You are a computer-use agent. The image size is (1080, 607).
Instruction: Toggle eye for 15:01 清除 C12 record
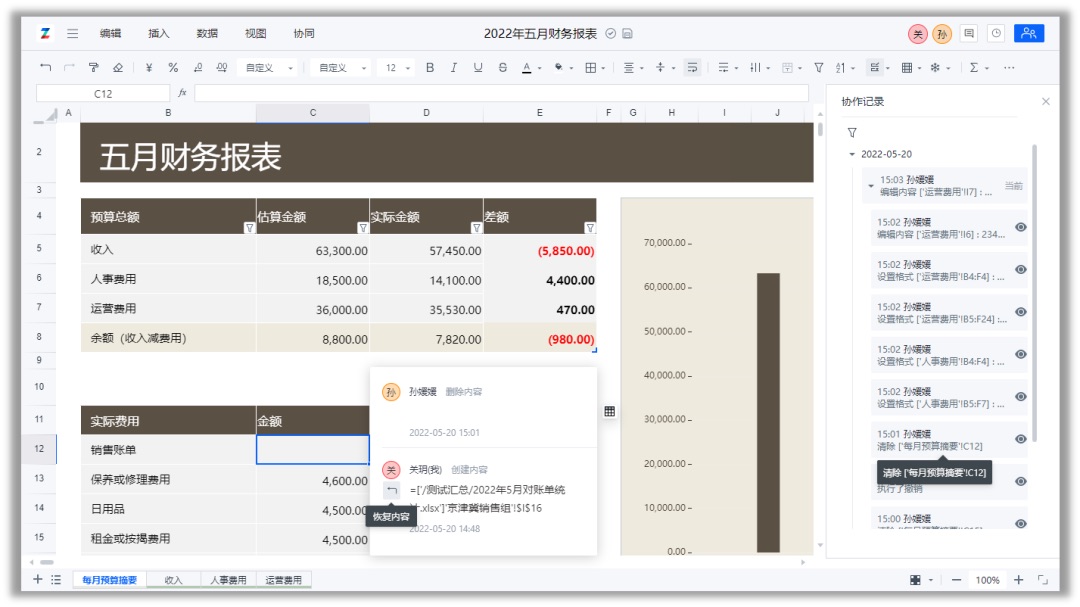click(x=1021, y=439)
